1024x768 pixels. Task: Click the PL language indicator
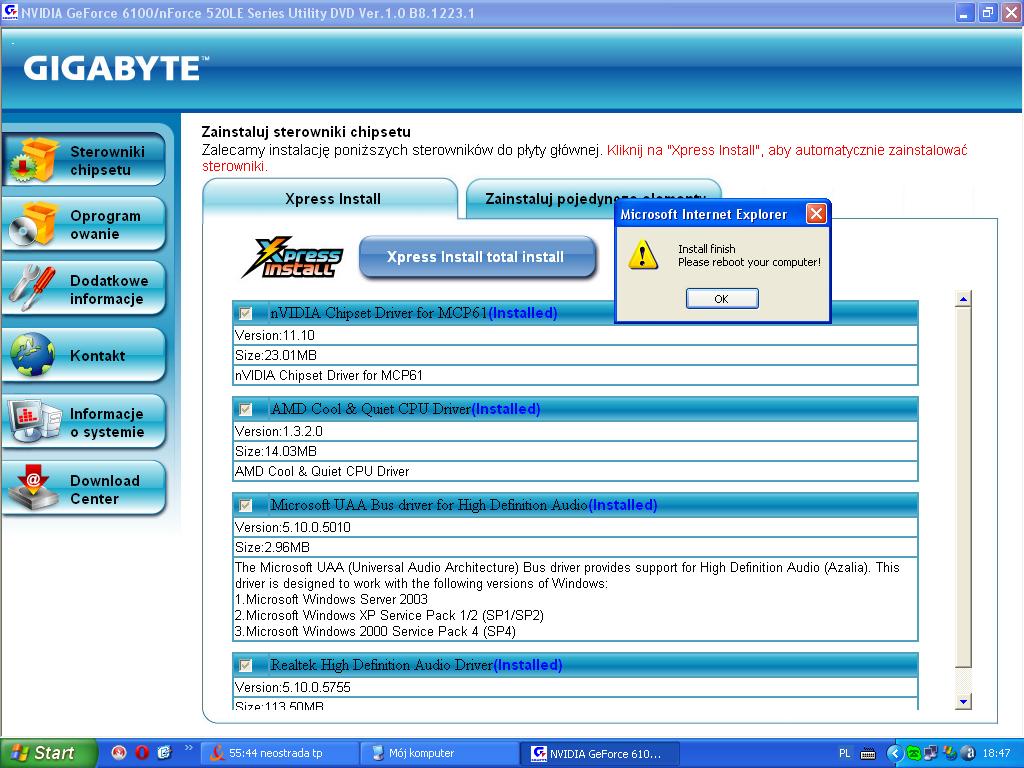(x=844, y=754)
